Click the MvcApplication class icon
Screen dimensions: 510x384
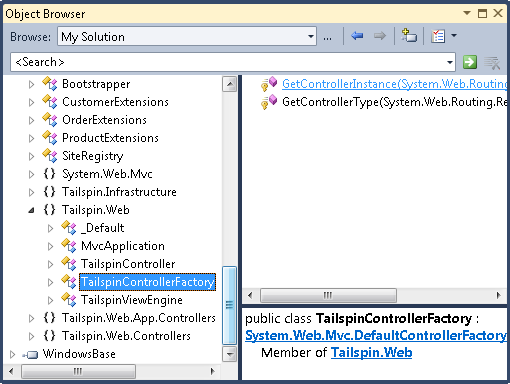pyautogui.click(x=69, y=246)
